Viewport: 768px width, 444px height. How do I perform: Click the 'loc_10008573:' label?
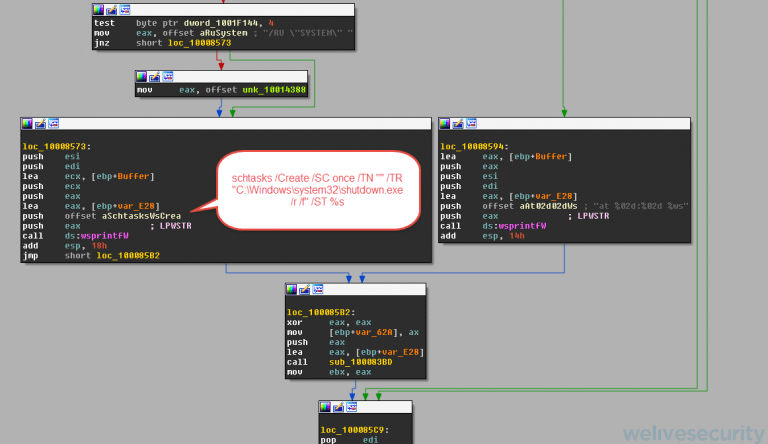pos(56,147)
